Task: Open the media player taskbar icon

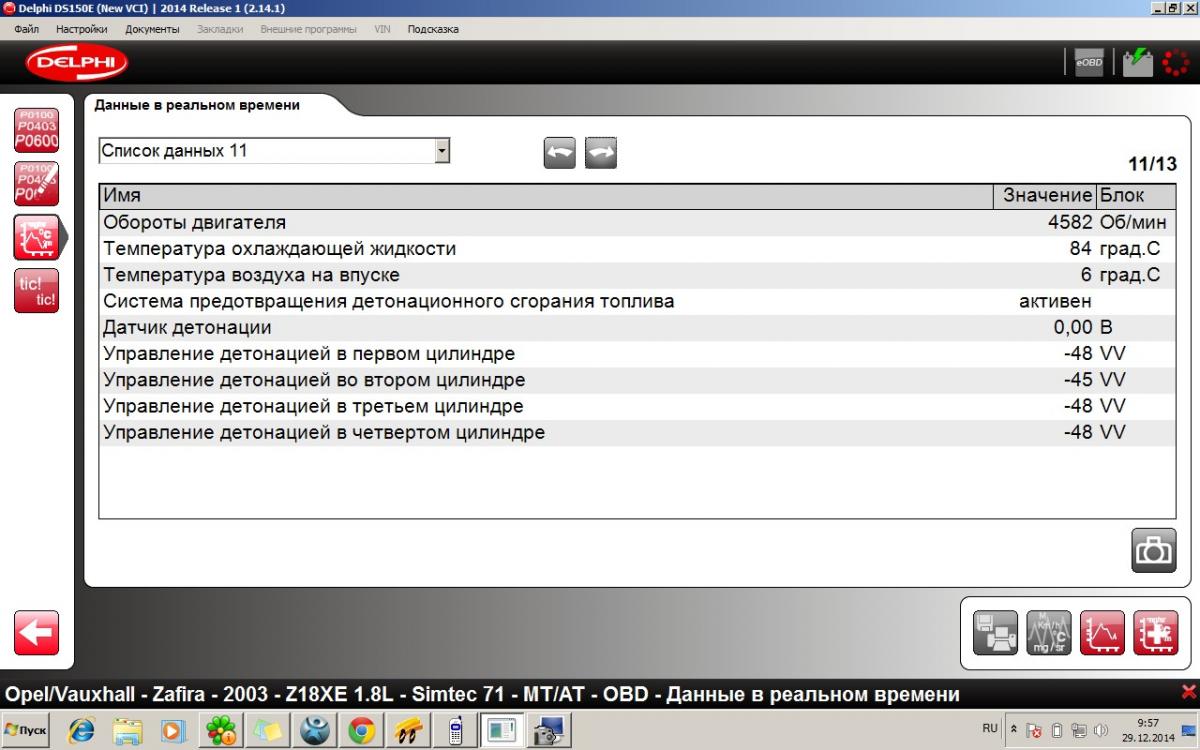Action: tap(174, 731)
